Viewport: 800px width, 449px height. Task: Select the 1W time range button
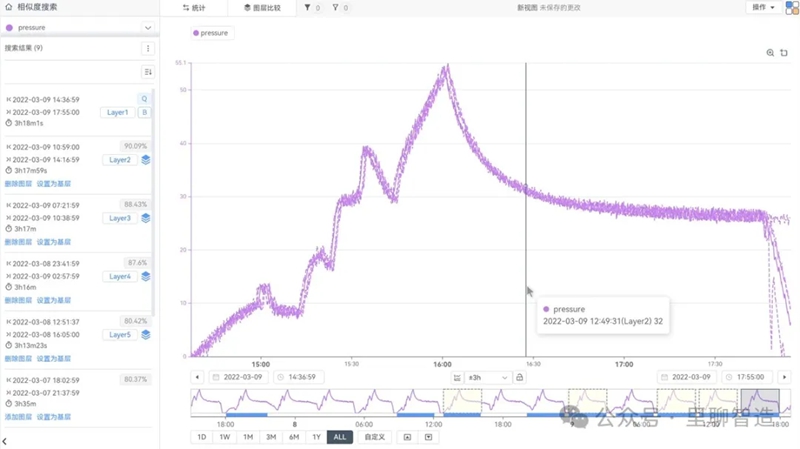click(x=224, y=437)
